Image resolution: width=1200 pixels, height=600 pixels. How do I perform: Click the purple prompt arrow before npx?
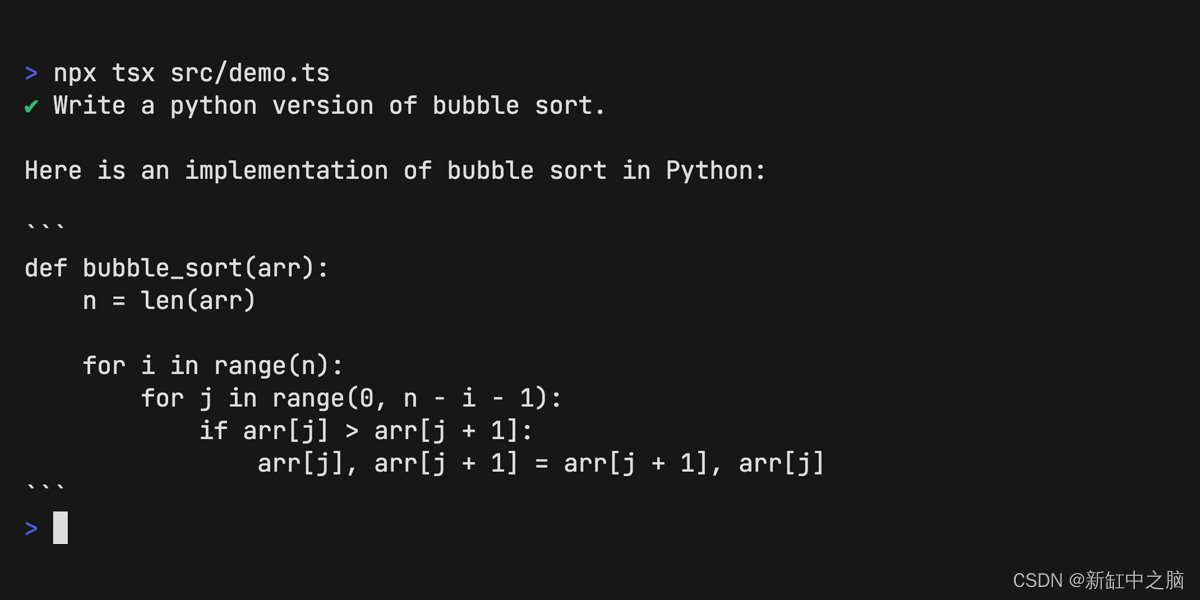click(32, 73)
